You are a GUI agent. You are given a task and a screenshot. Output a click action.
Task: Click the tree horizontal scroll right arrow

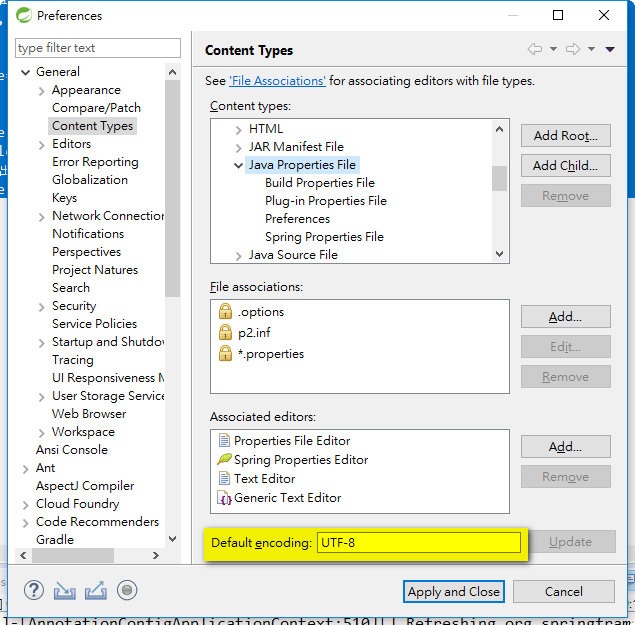pyautogui.click(x=156, y=555)
